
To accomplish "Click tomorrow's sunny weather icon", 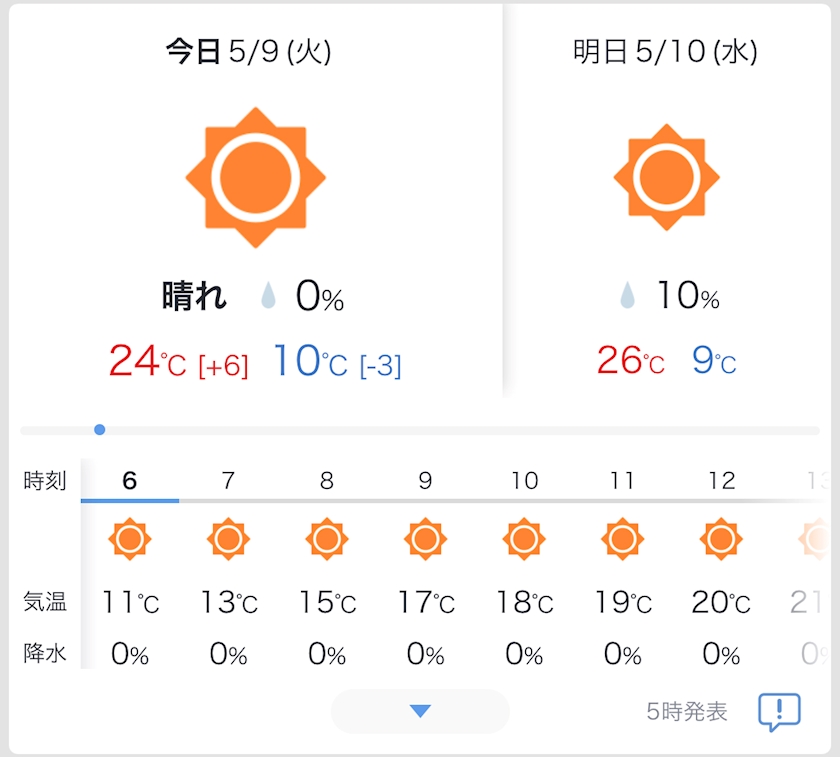I will (x=666, y=177).
